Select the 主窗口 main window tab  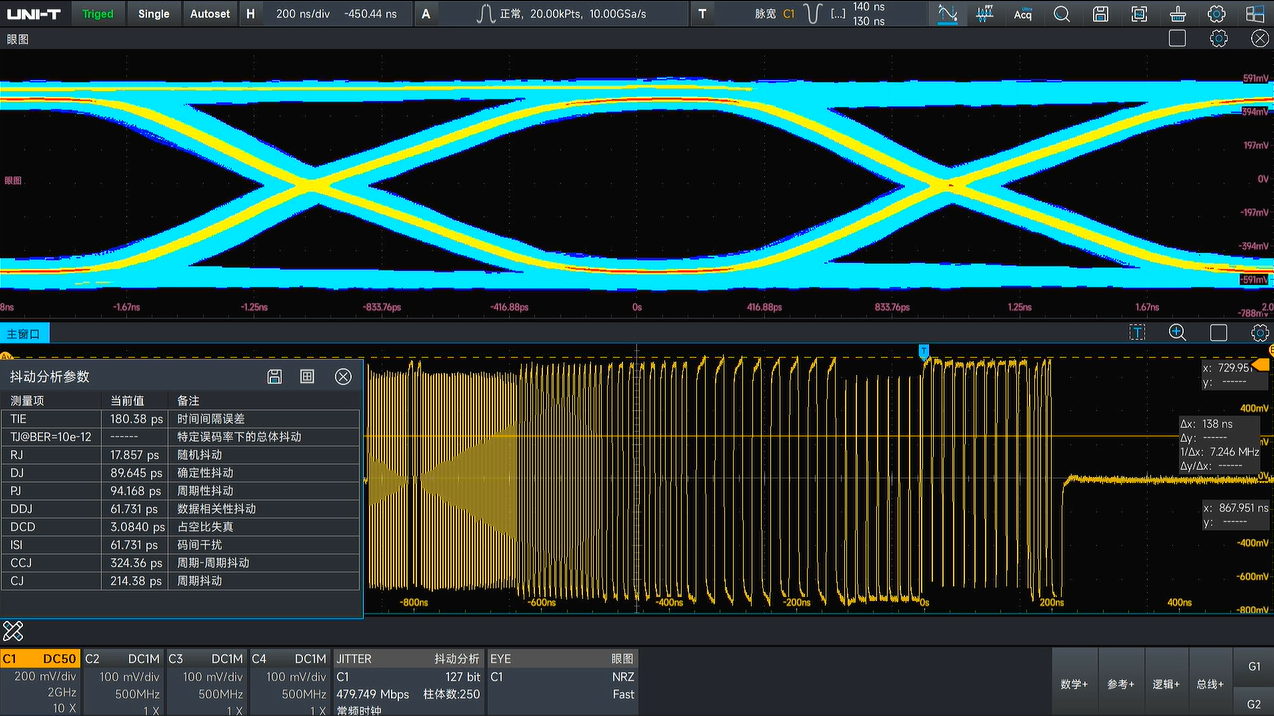[25, 334]
